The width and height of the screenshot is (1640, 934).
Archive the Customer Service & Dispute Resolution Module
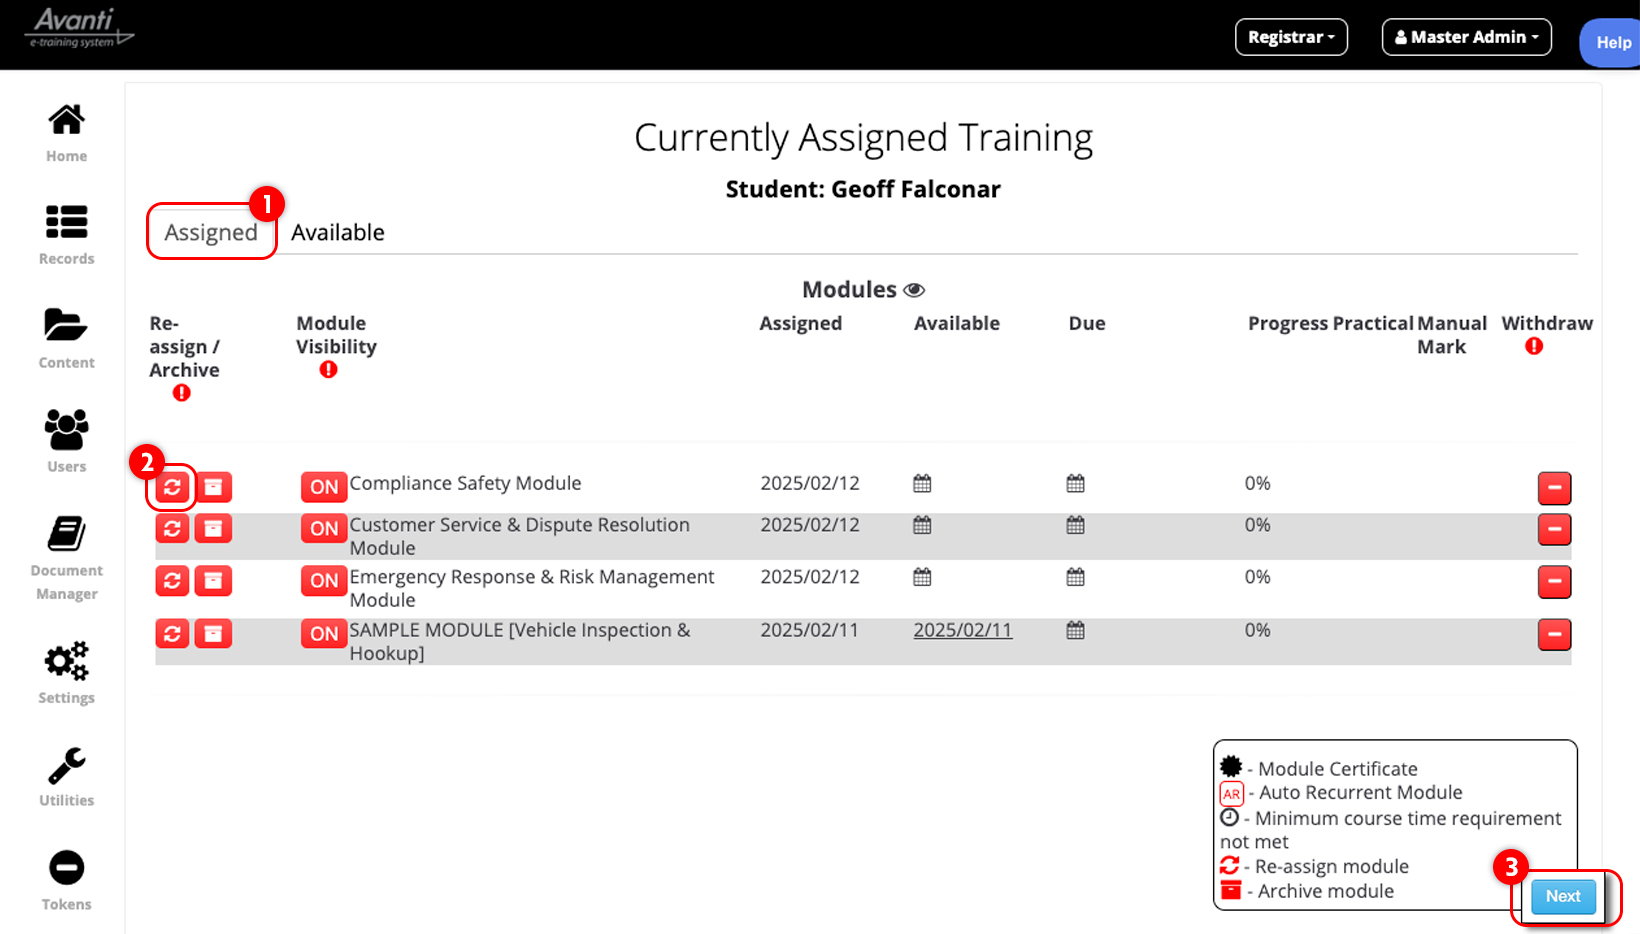coord(213,528)
